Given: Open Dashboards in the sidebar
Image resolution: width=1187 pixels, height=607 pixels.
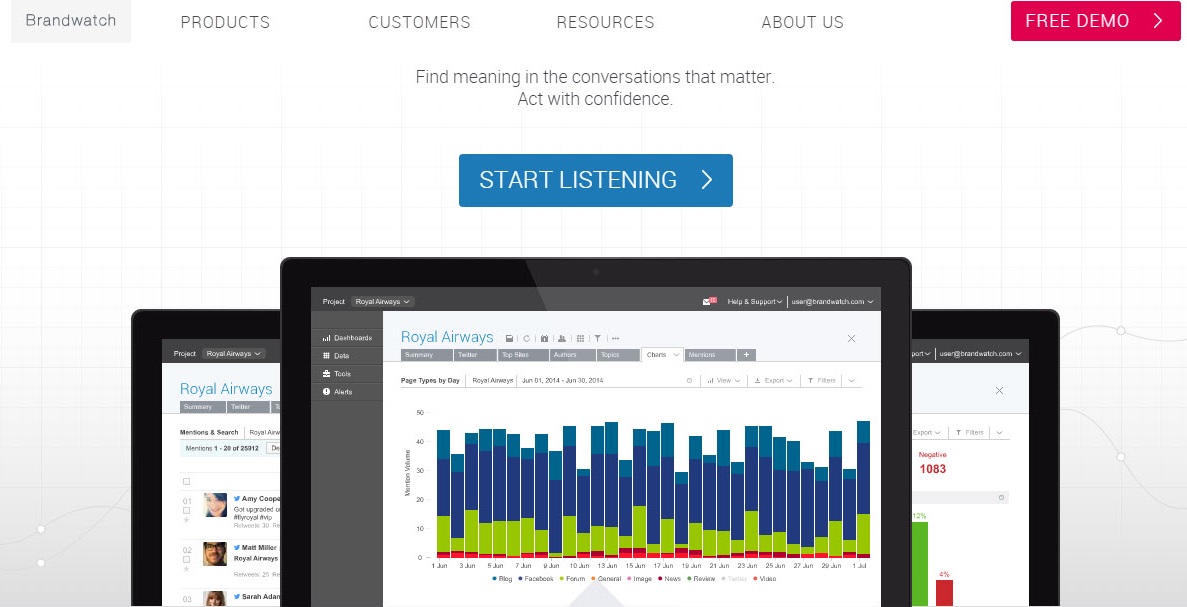Looking at the screenshot, I should (347, 338).
